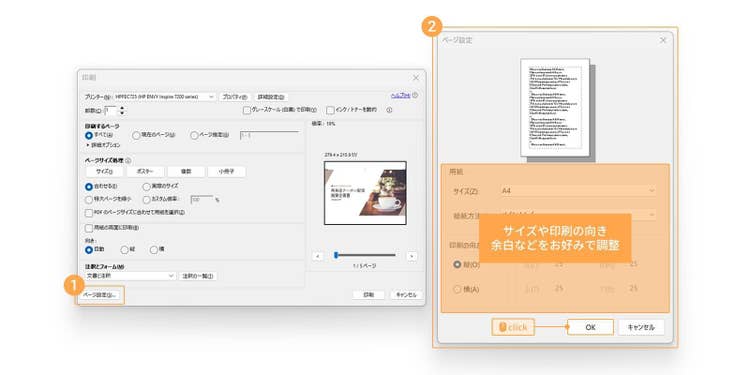Confirm ページ設定 dialog with OK

click(x=590, y=327)
